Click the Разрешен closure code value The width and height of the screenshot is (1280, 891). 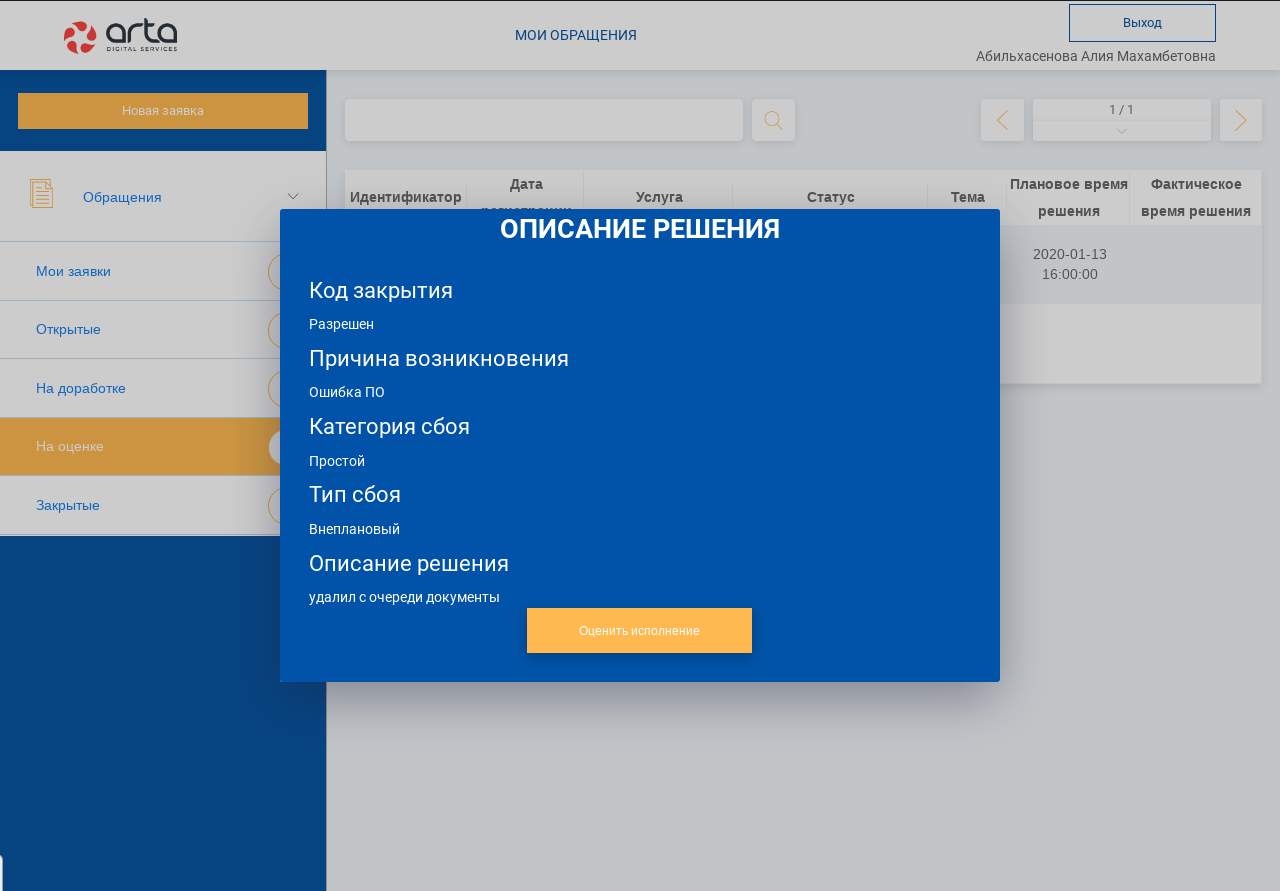(341, 325)
